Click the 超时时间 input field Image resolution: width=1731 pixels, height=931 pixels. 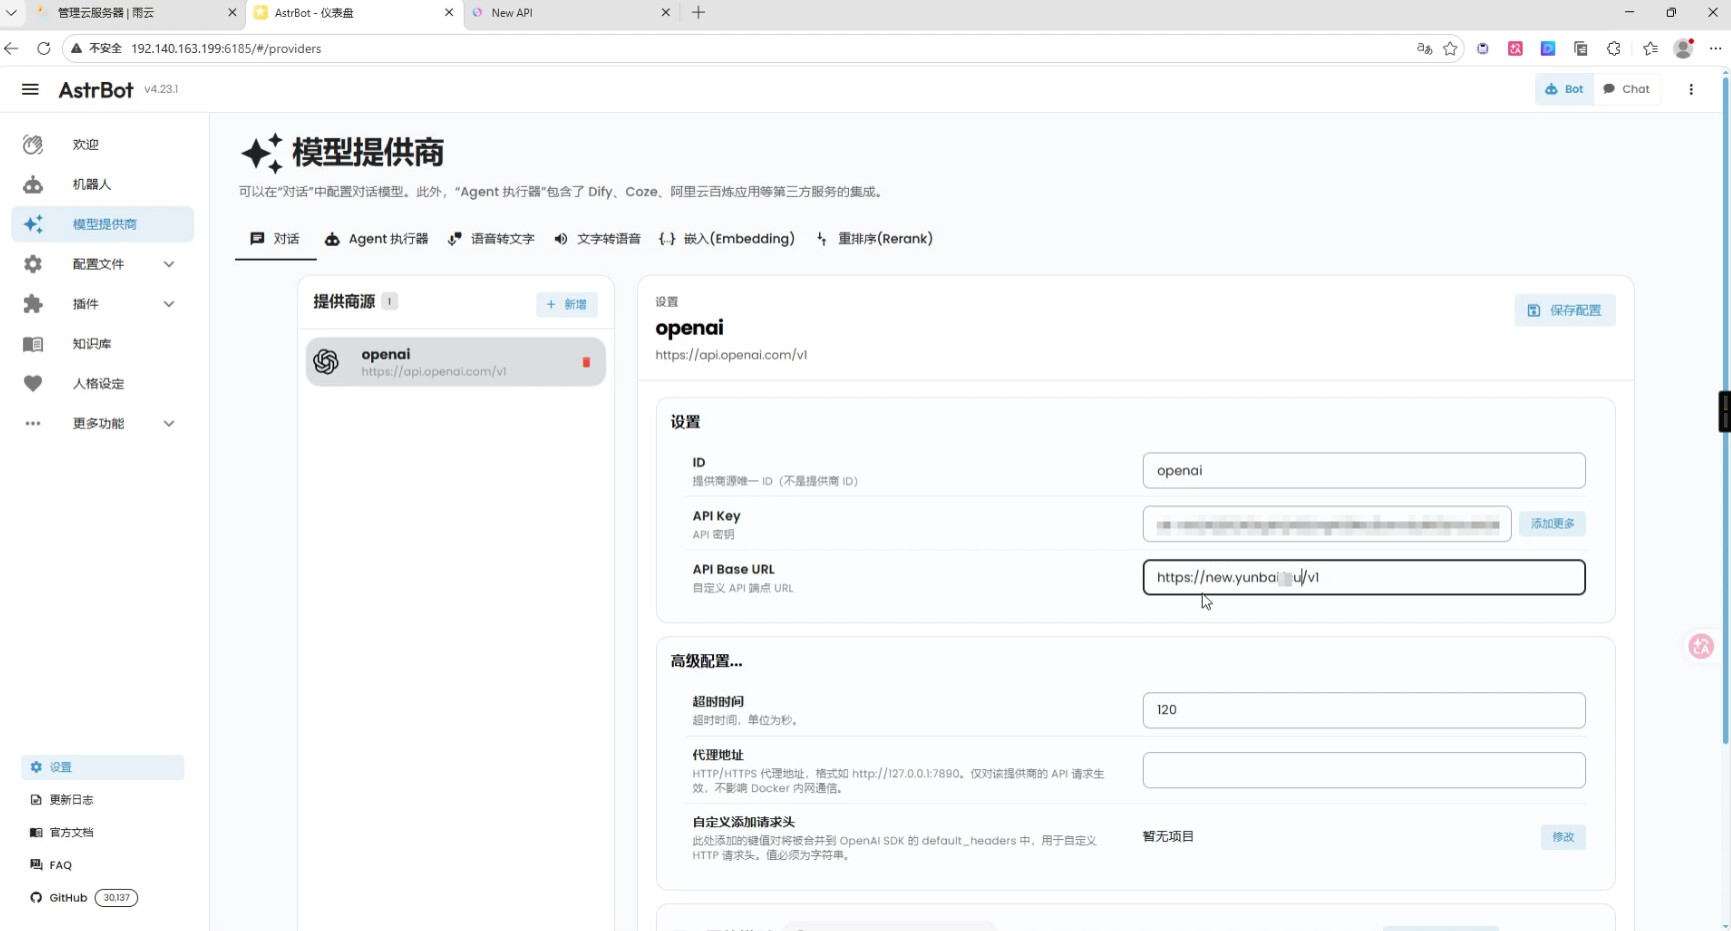coord(1363,710)
